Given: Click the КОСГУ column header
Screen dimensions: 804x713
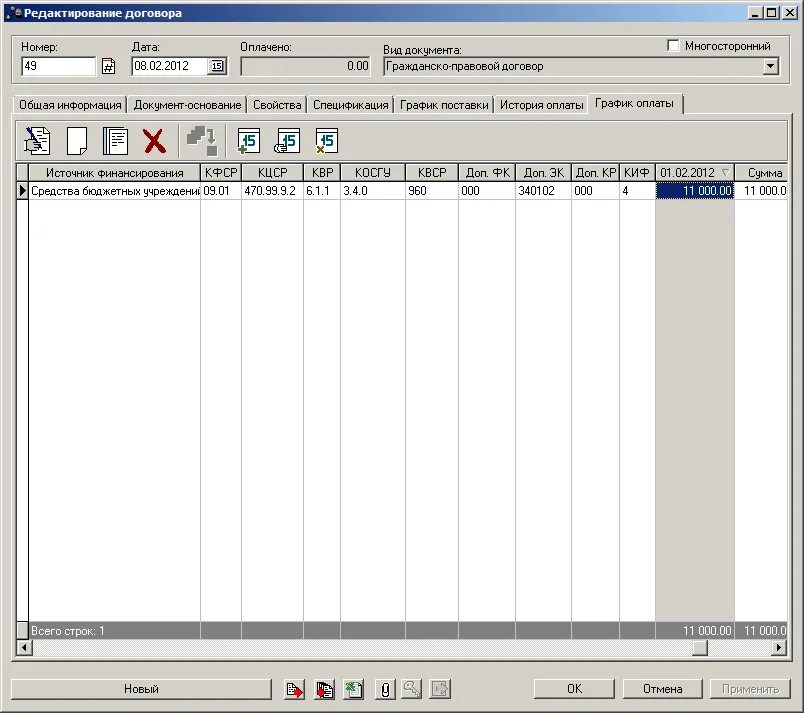Looking at the screenshot, I should [373, 173].
